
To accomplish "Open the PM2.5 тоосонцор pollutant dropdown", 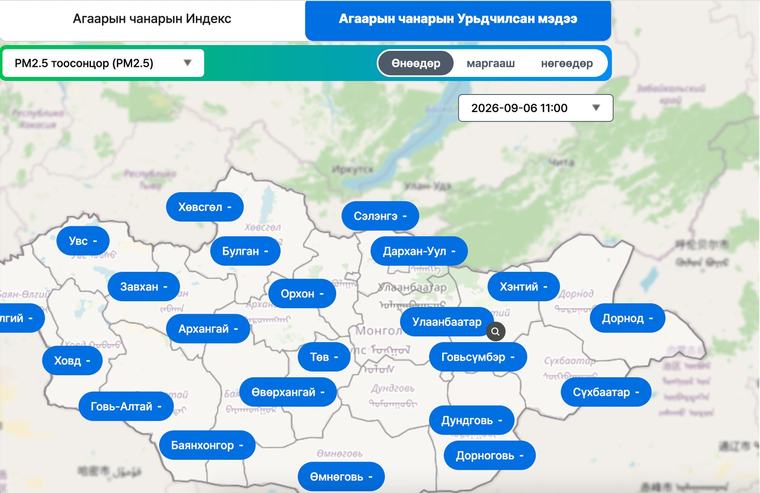I will tap(103, 63).
